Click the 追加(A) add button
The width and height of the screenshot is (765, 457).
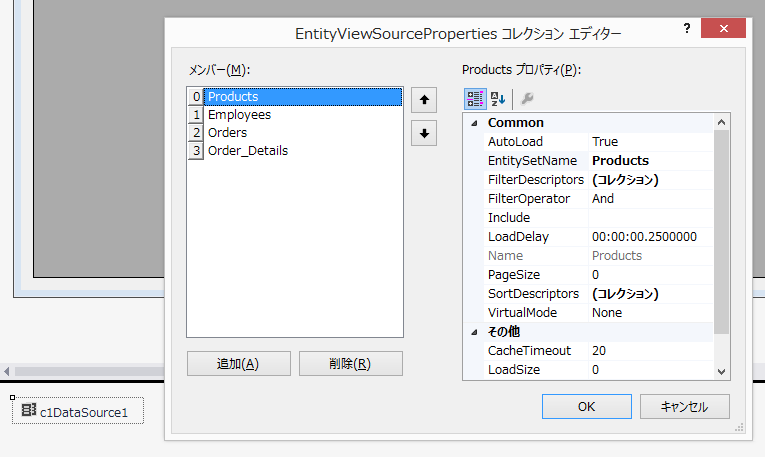(x=239, y=363)
